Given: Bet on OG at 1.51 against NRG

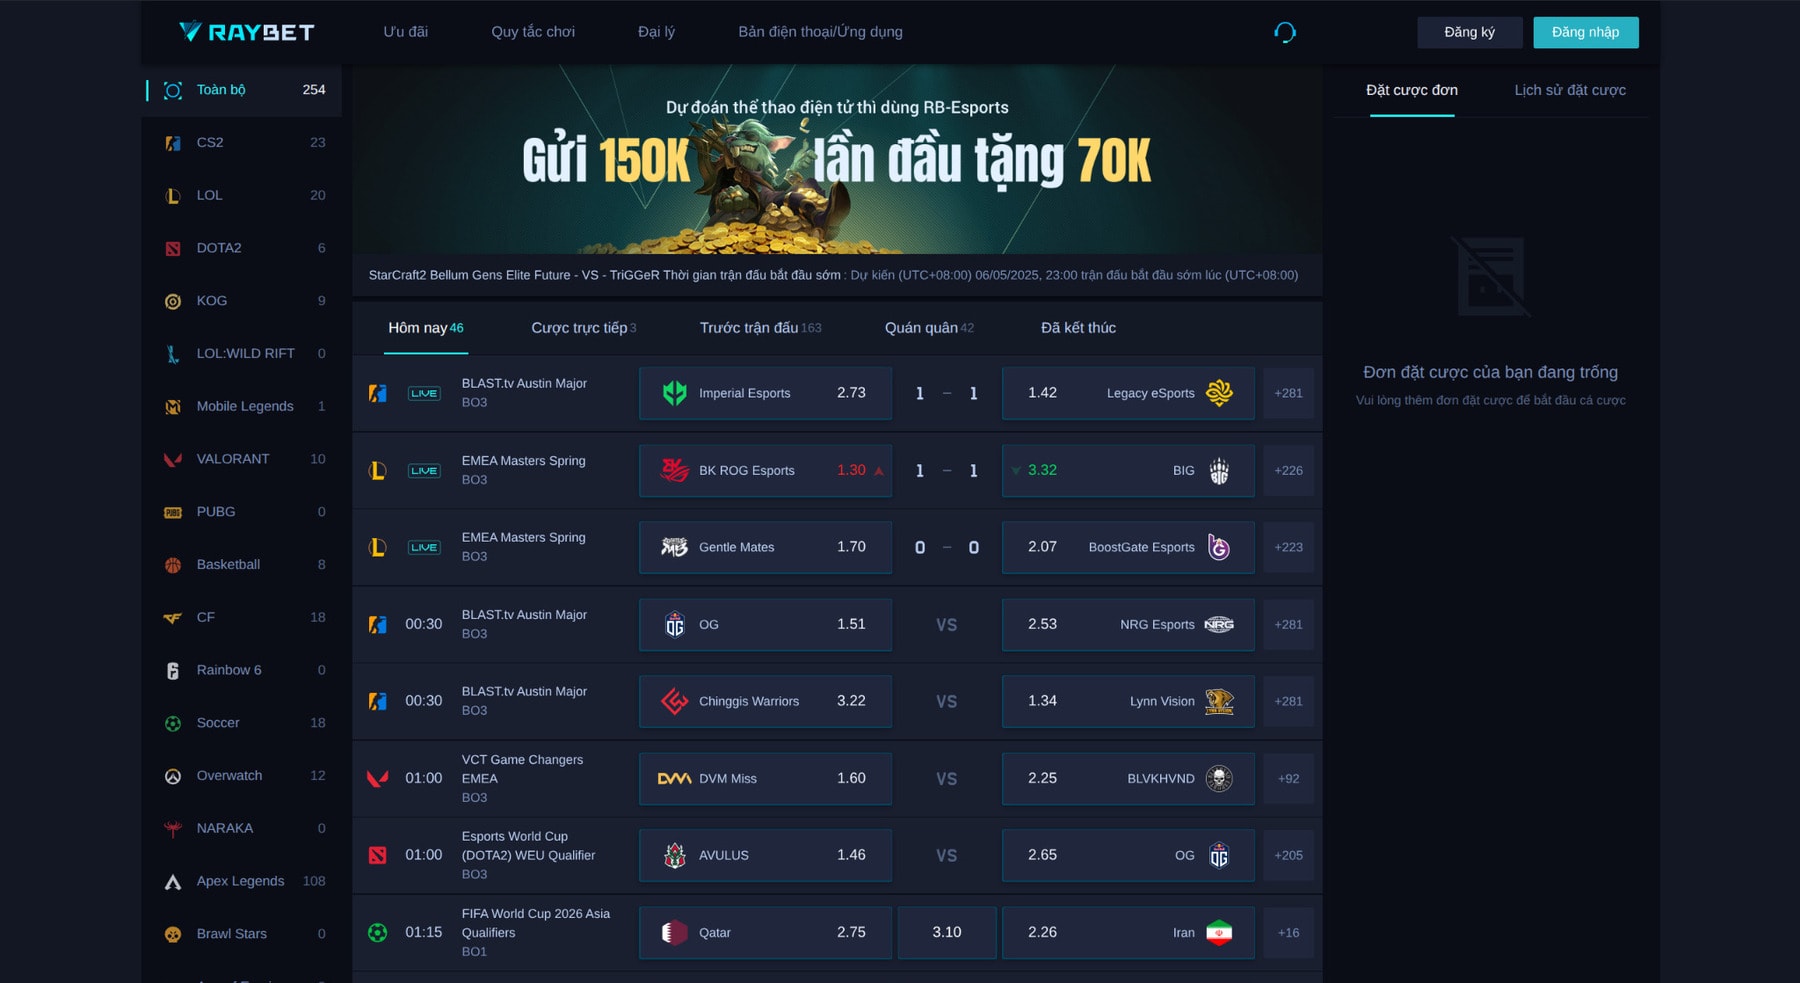Looking at the screenshot, I should pyautogui.click(x=765, y=624).
